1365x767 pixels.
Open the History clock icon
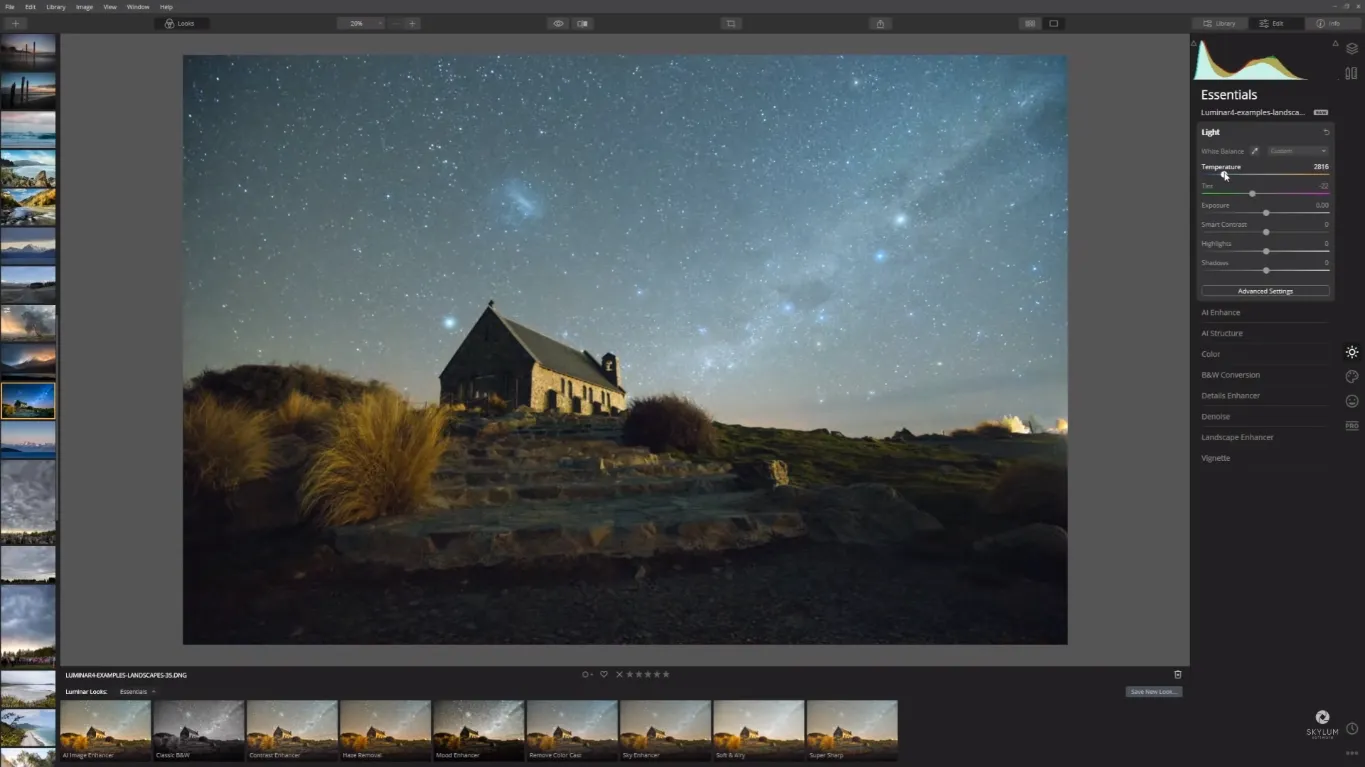pyautogui.click(x=1351, y=729)
